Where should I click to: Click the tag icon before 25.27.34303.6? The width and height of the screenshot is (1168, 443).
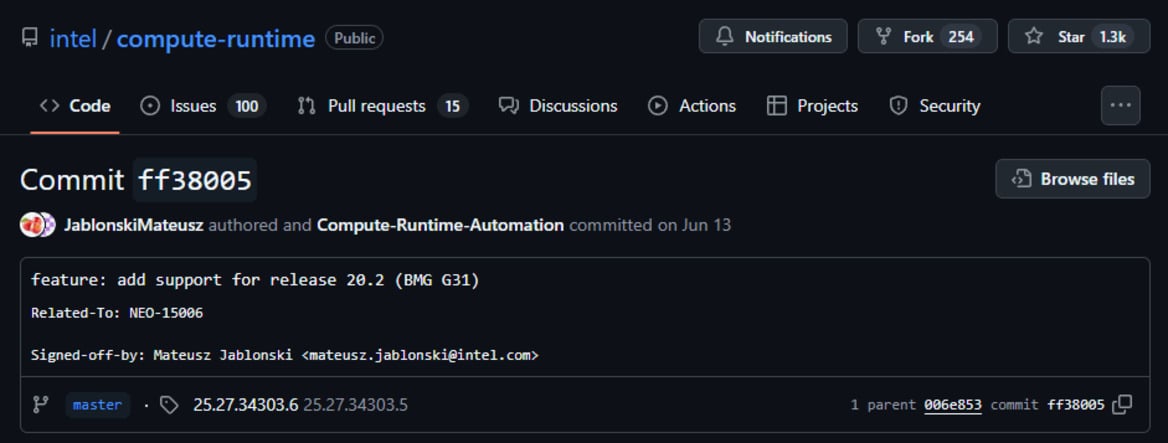pos(170,405)
